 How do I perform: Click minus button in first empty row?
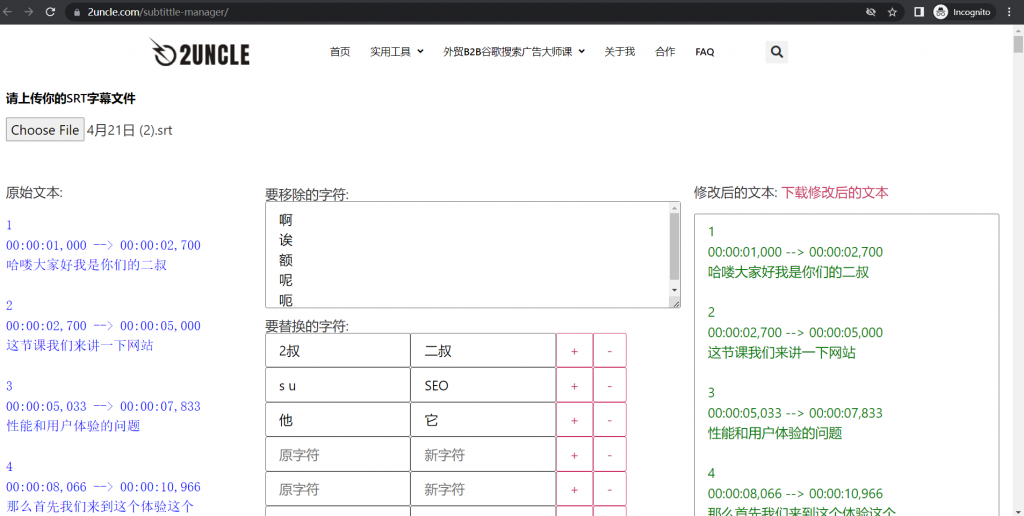tap(609, 455)
